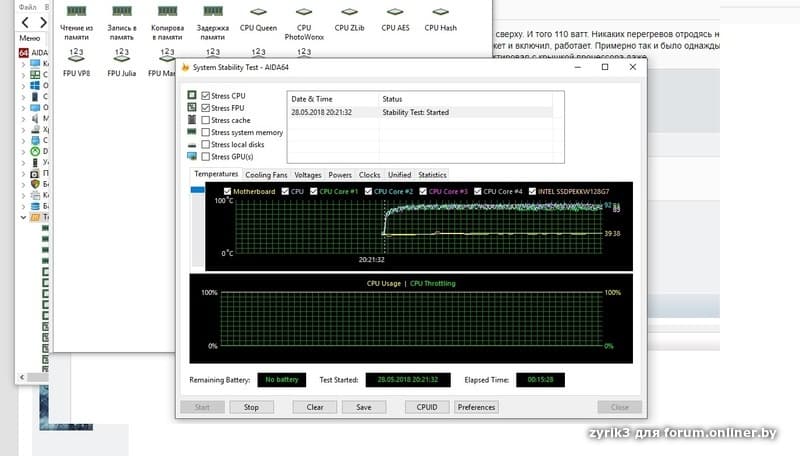Click the blue graph selector bar left of temperatures
The height and width of the screenshot is (456, 800).
coord(197,190)
